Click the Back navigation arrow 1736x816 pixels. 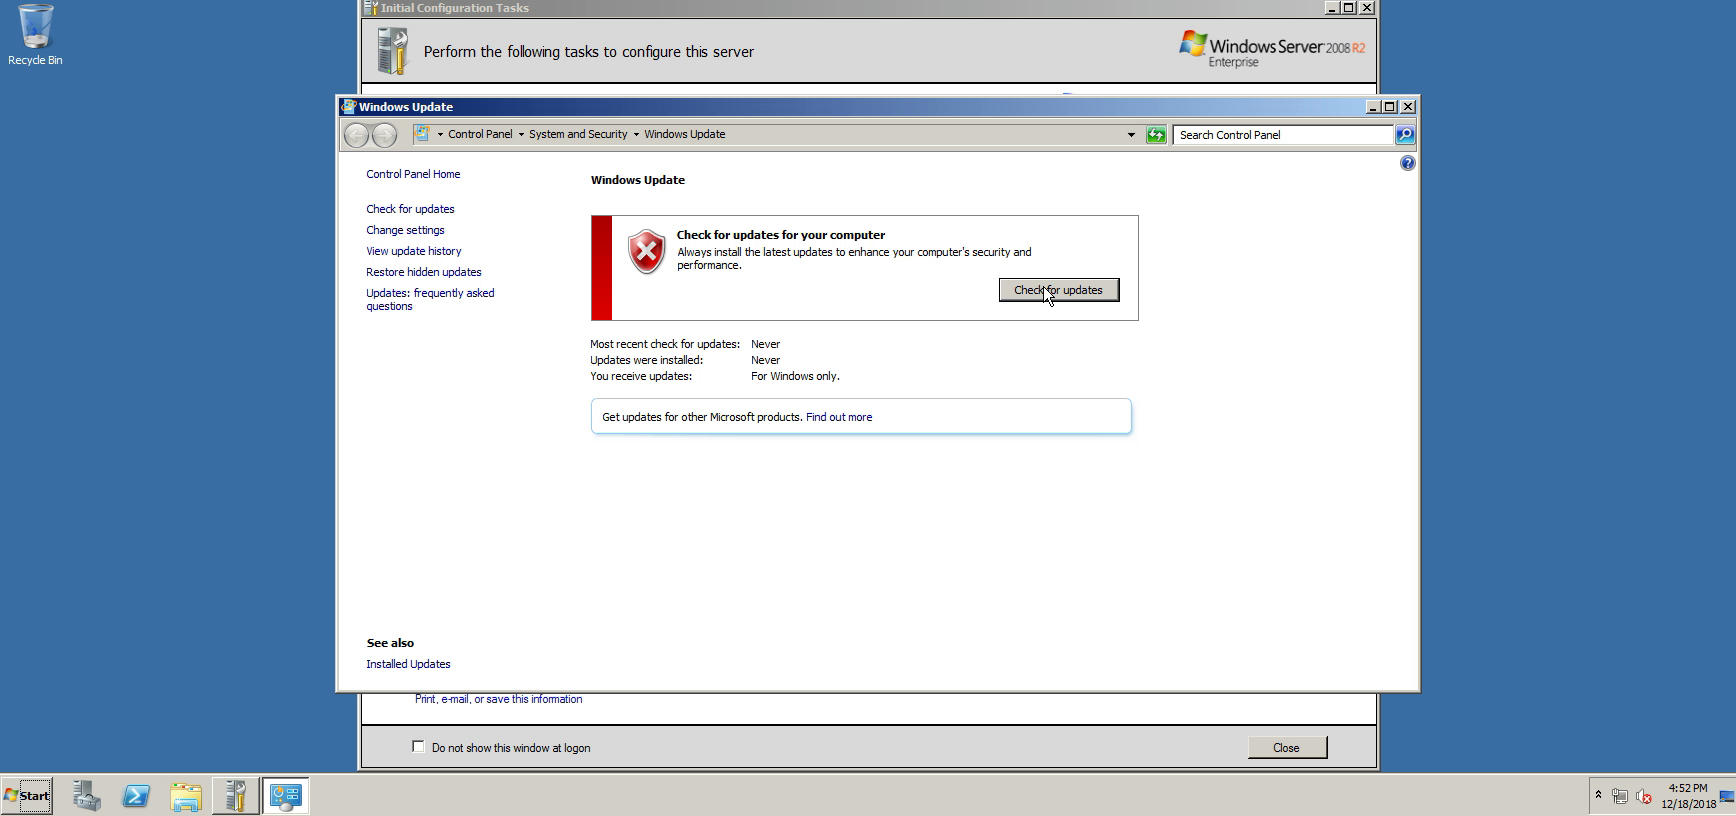click(x=356, y=134)
